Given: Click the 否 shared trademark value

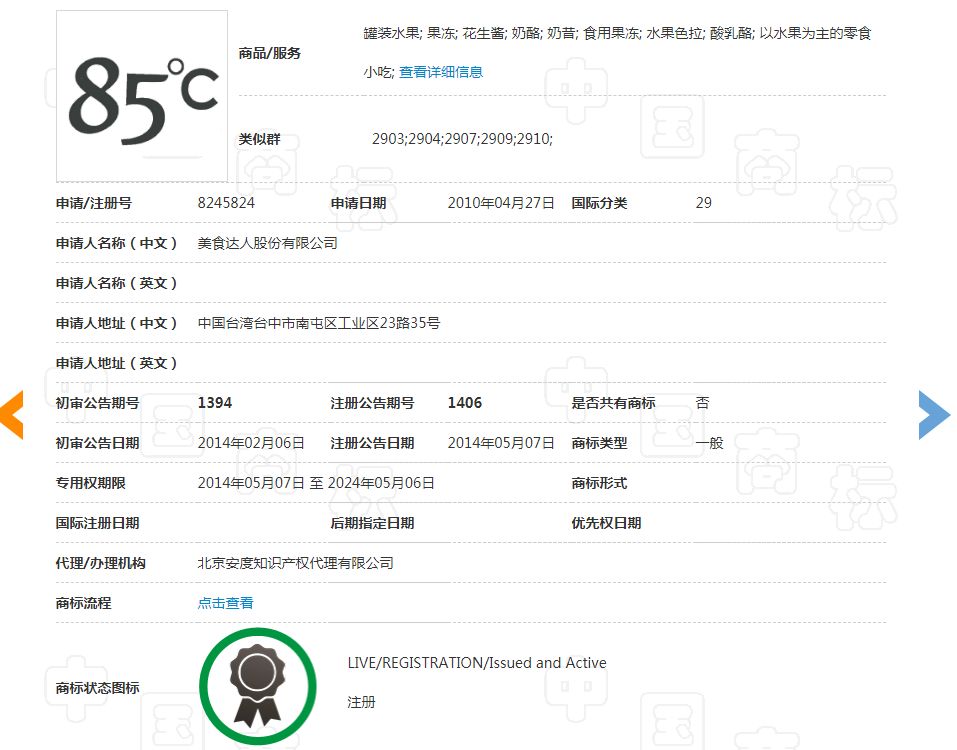Looking at the screenshot, I should click(702, 403).
